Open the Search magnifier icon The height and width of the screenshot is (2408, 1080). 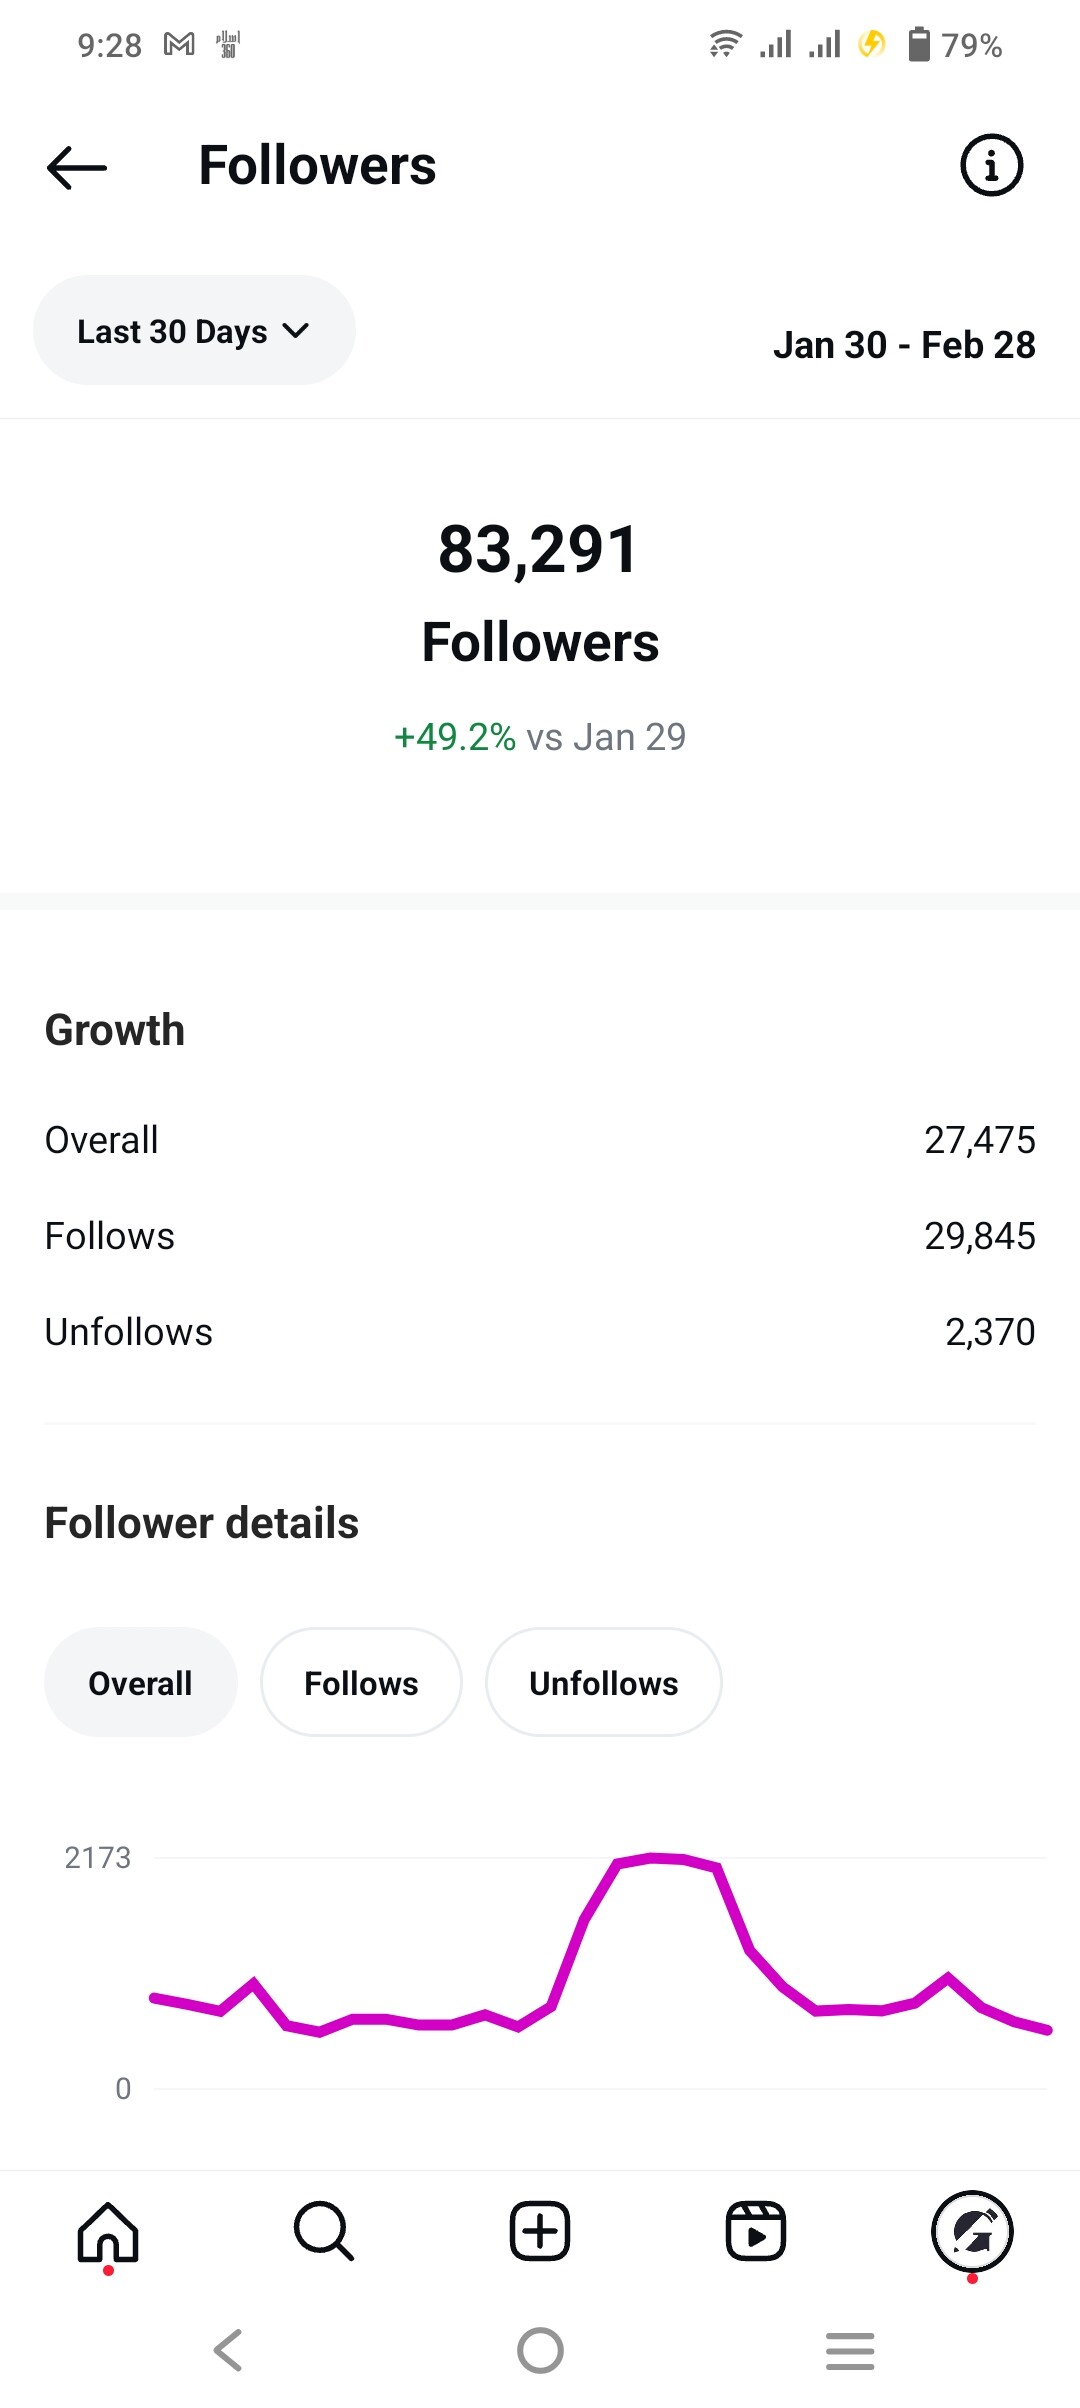click(324, 2232)
